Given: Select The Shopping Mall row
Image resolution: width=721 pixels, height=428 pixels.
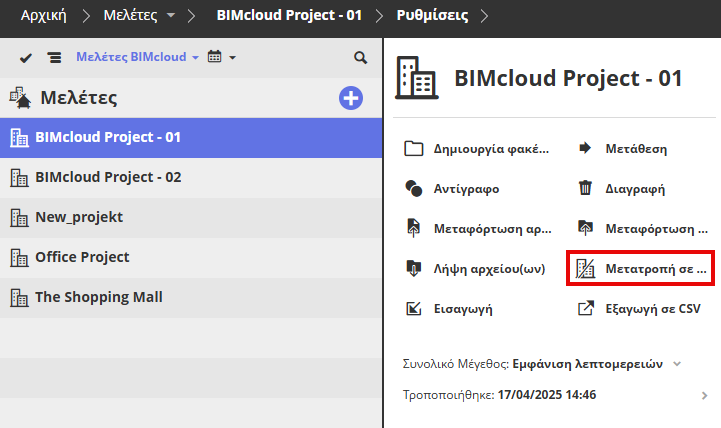Looking at the screenshot, I should click(x=191, y=297).
